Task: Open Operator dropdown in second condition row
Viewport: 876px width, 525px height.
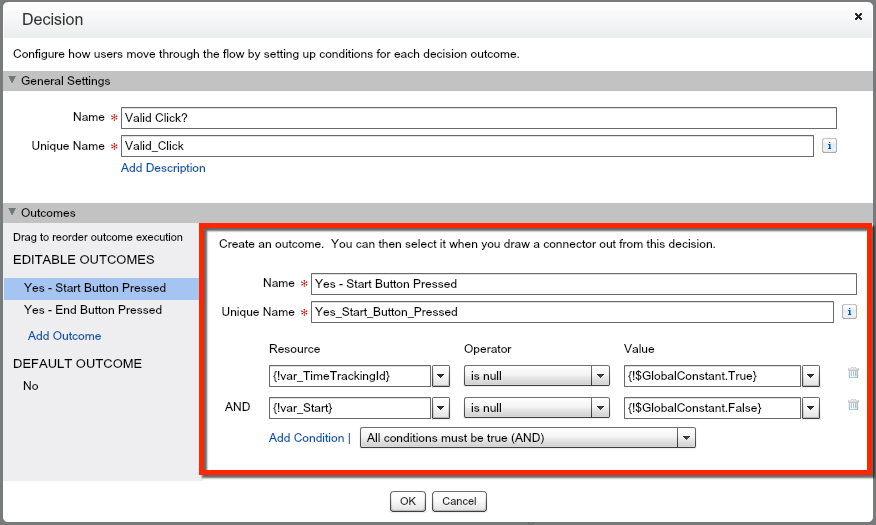Action: (600, 408)
